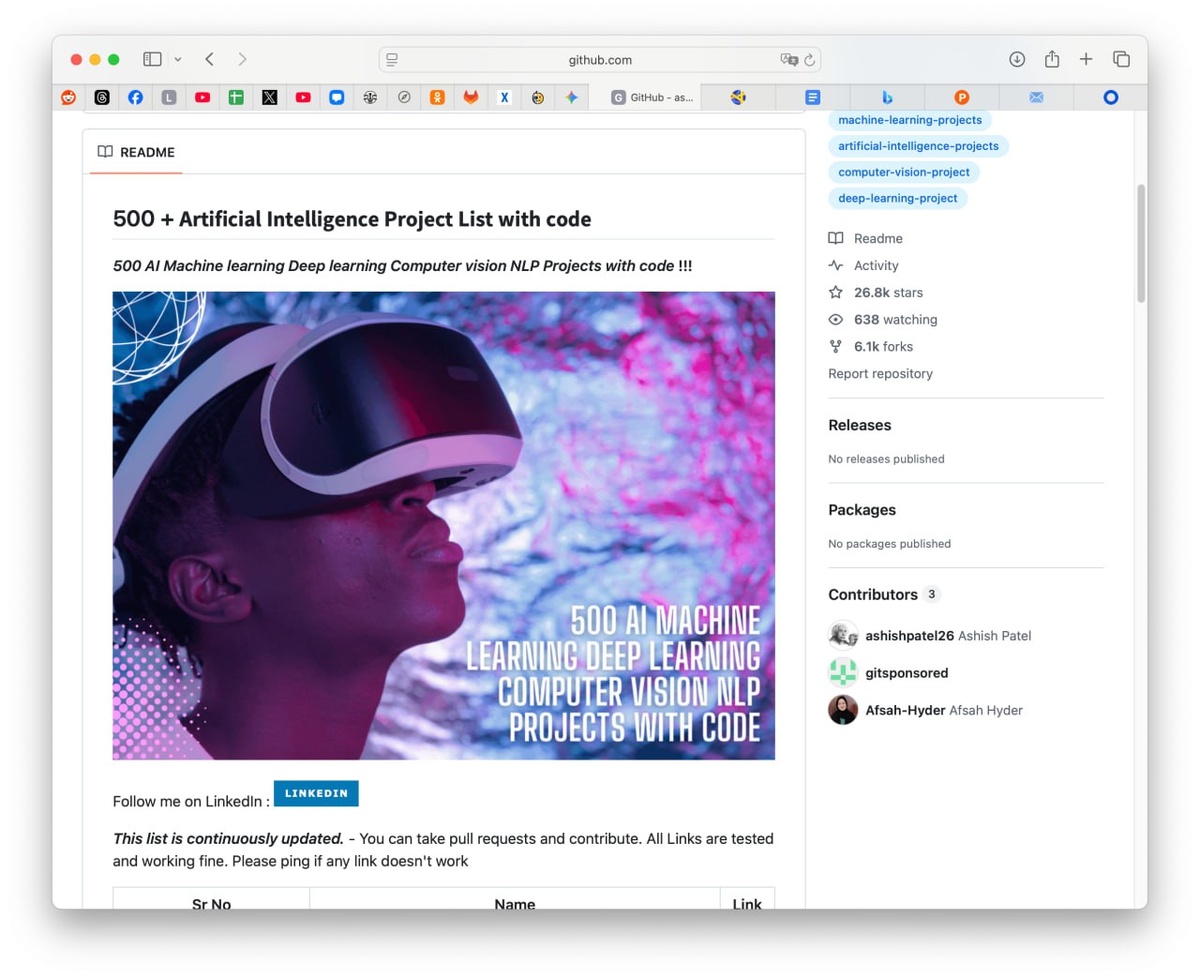Open the deep-learning-project topic
The height and width of the screenshot is (978, 1200).
pos(898,198)
